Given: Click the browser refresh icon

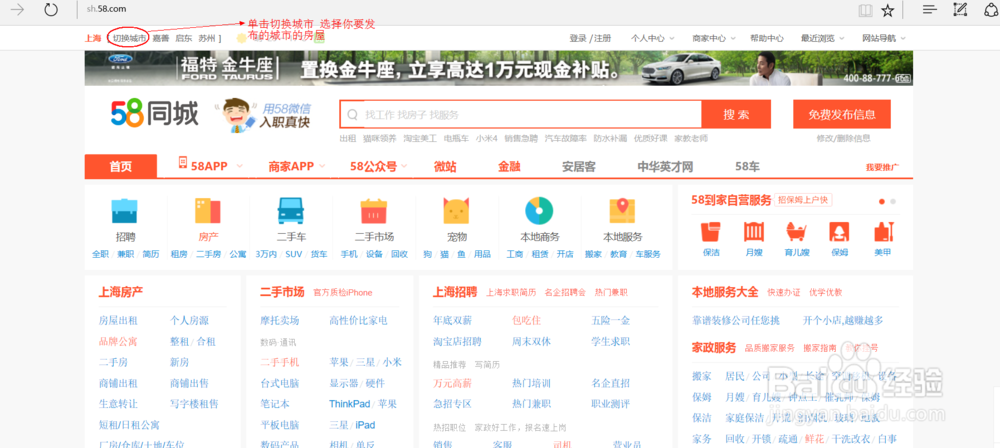Looking at the screenshot, I should click(x=50, y=10).
